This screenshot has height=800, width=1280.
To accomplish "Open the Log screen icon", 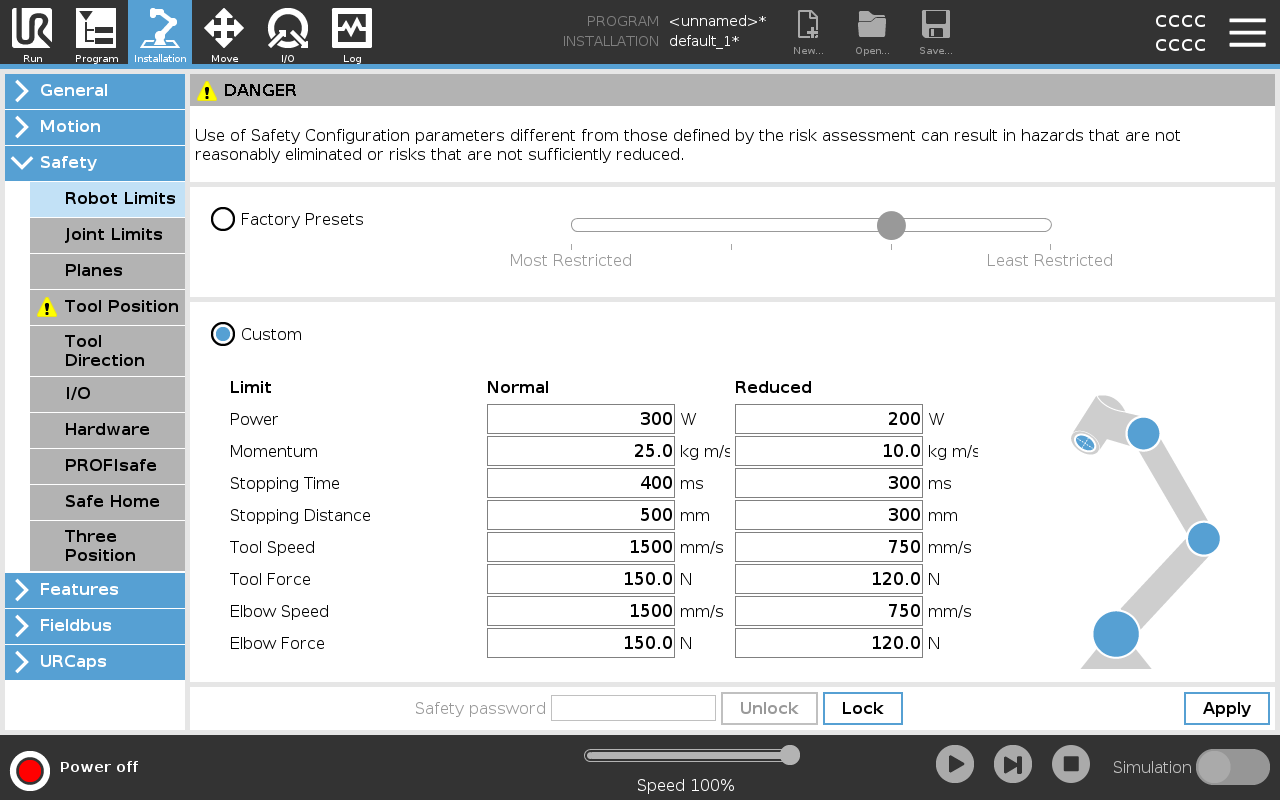I will point(352,30).
